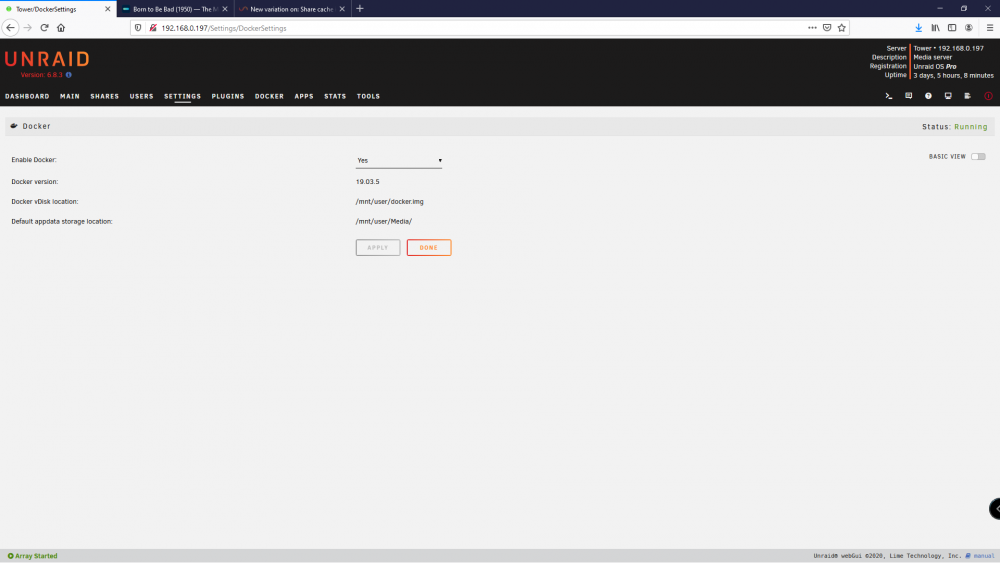
Task: Open the Tools menu
Action: click(x=368, y=96)
